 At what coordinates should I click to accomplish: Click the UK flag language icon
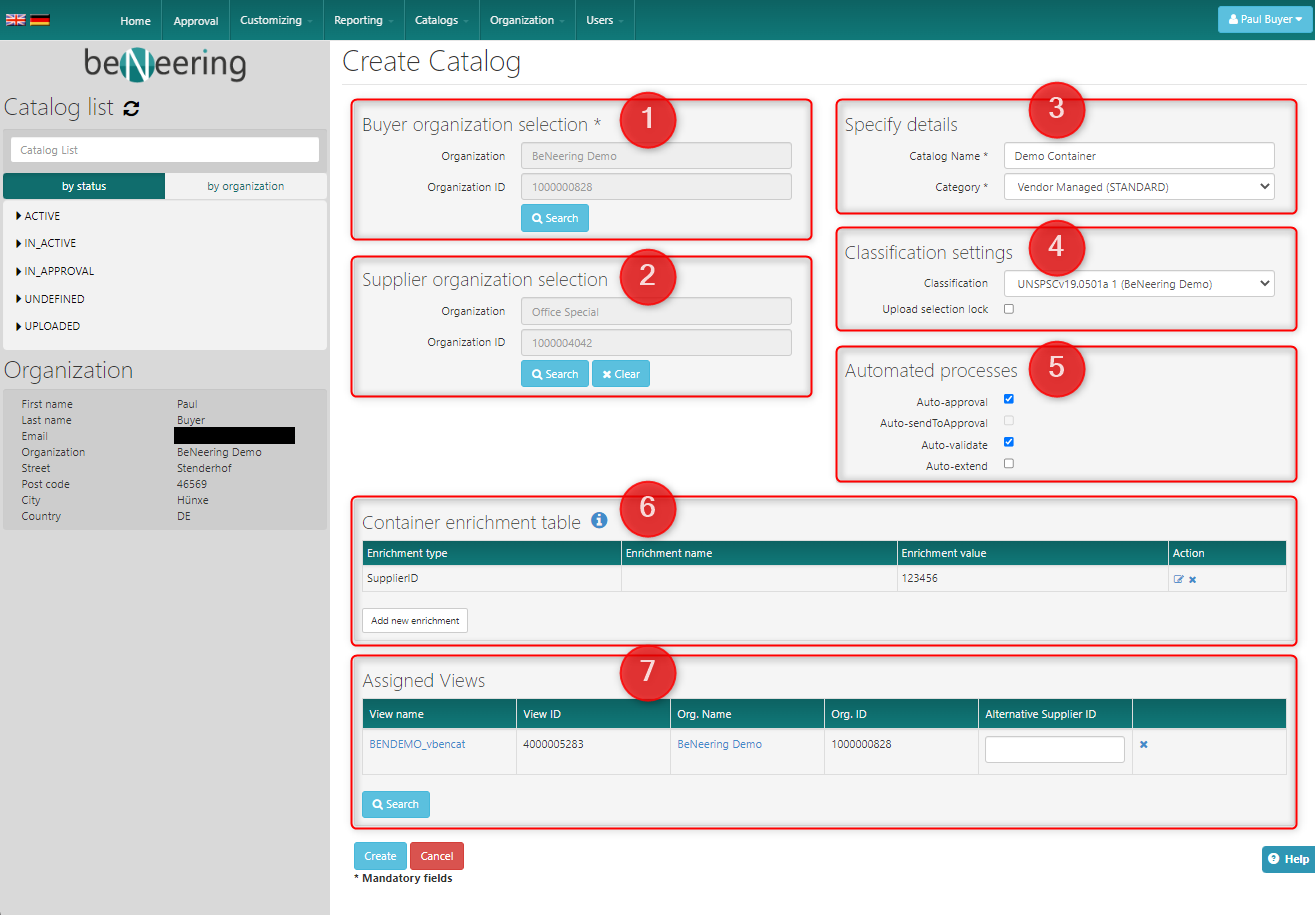[x=16, y=20]
